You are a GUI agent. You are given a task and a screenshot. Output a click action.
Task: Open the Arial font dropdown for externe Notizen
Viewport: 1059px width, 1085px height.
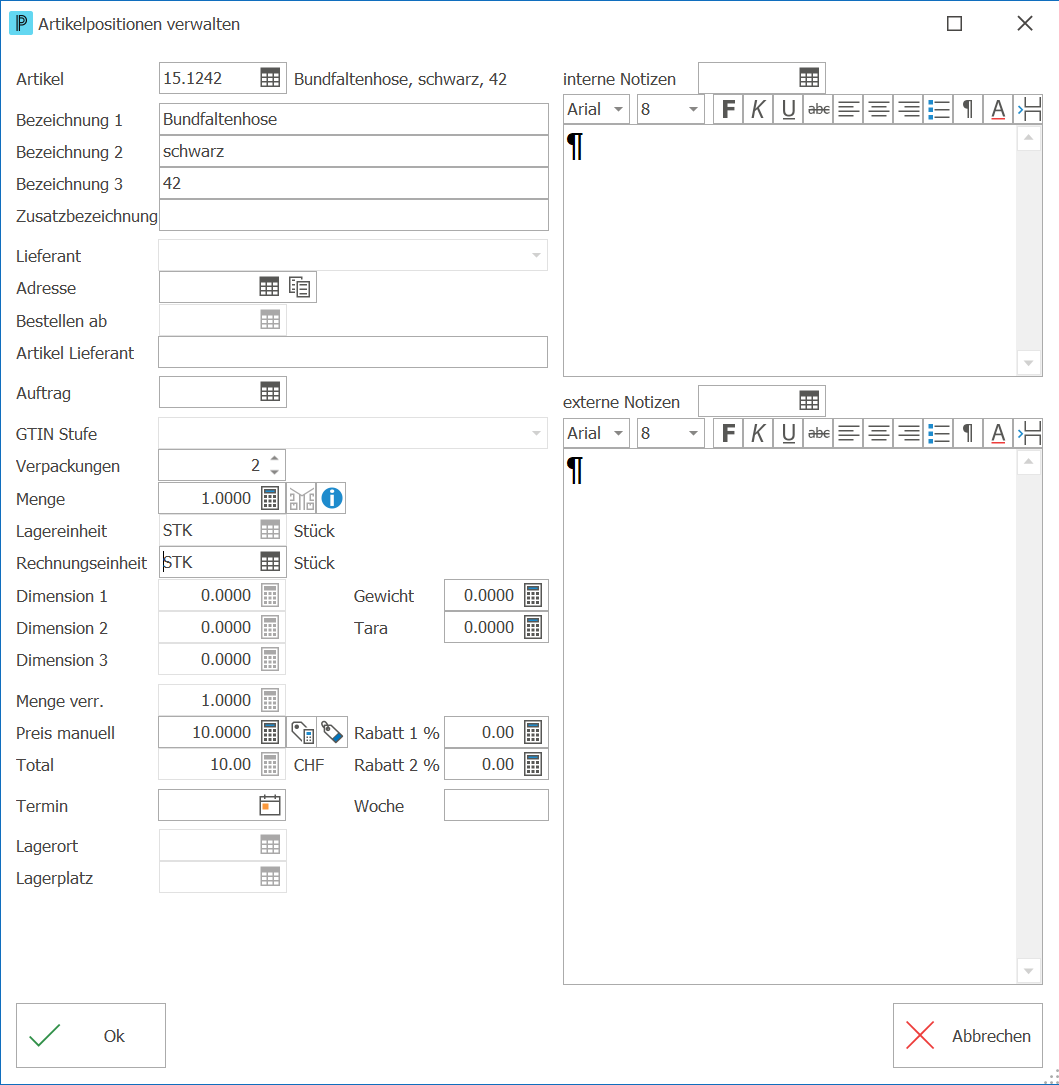click(x=618, y=433)
